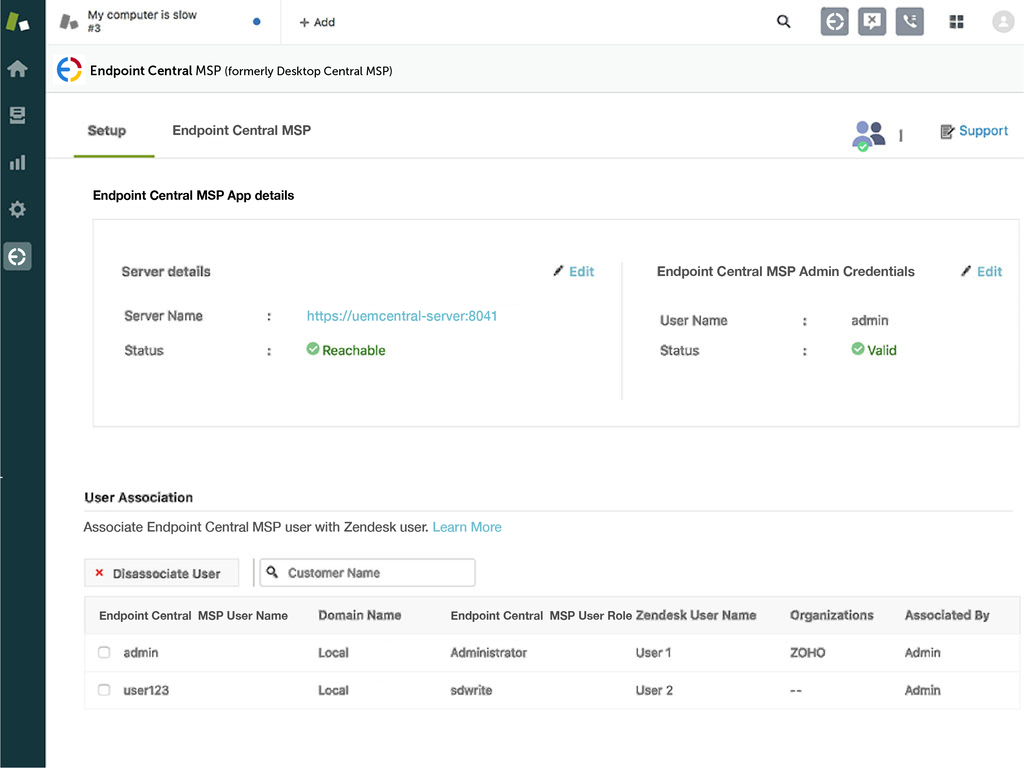The height and width of the screenshot is (768, 1024).
Task: Open the apps grid icon at top right
Action: point(956,21)
